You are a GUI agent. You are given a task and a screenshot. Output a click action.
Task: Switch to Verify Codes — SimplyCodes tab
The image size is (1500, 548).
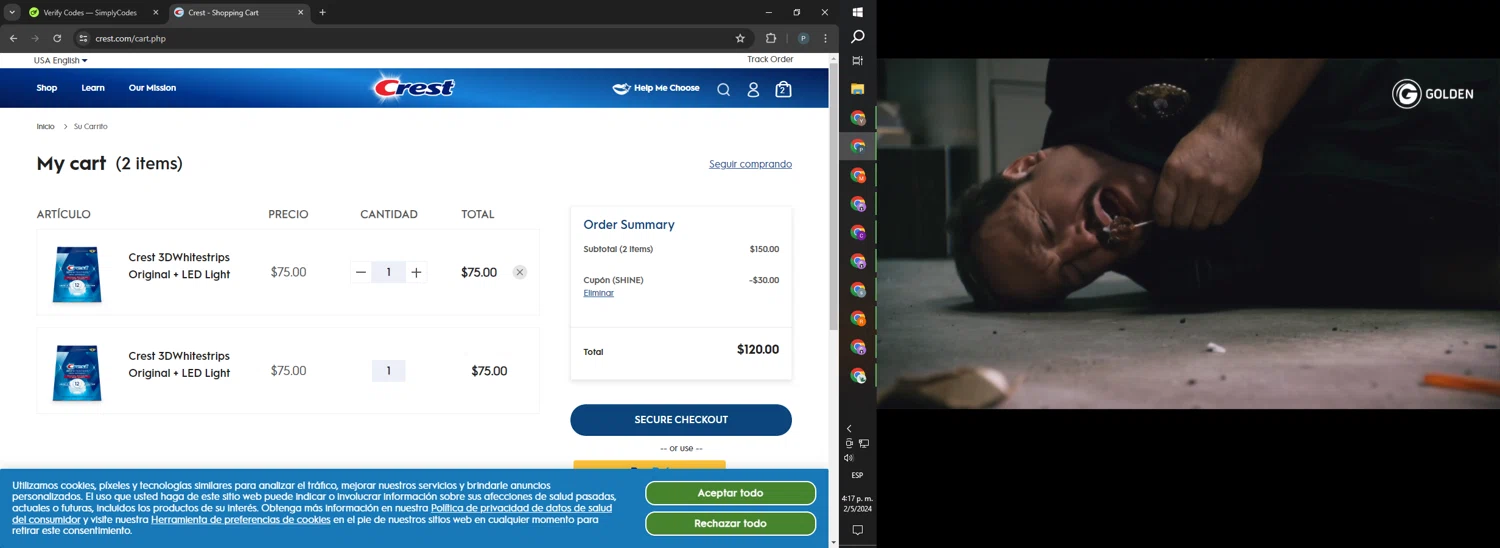coord(90,13)
